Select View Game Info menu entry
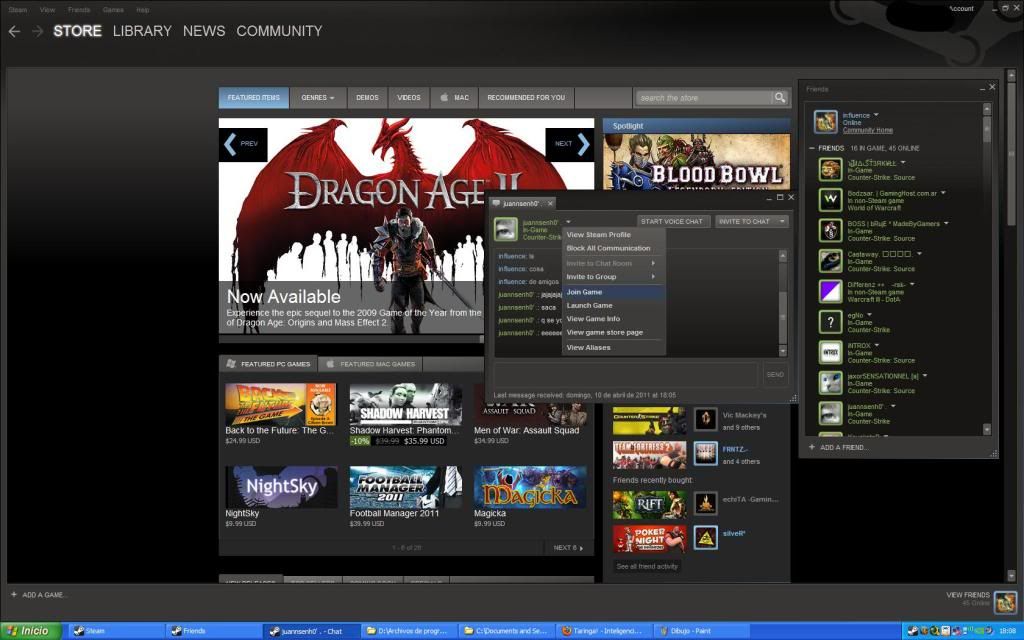This screenshot has width=1024, height=640. pyautogui.click(x=613, y=319)
